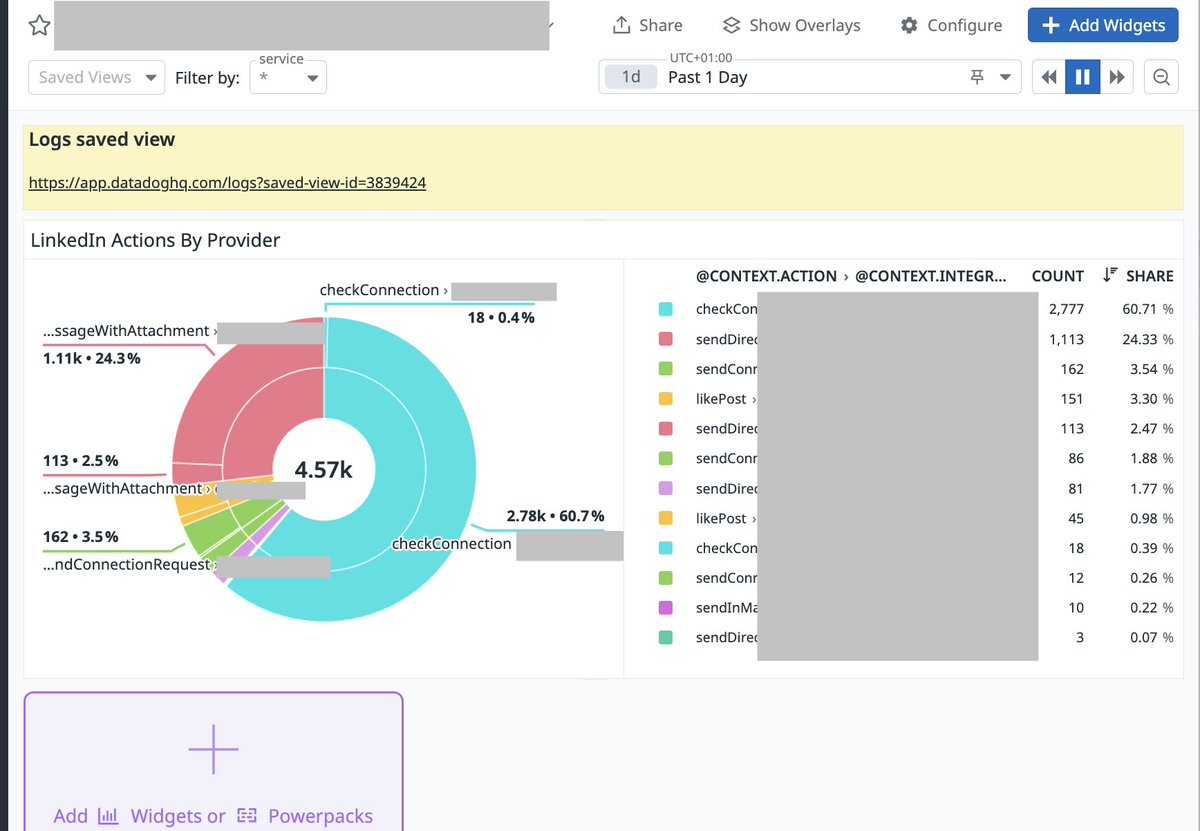
Task: Expand the service filter dropdown
Action: 288,77
